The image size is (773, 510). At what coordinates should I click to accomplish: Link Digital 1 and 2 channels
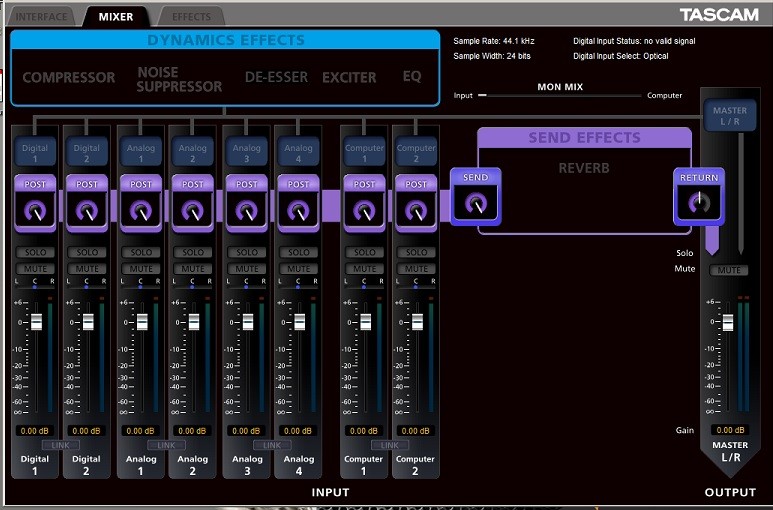(x=60, y=444)
